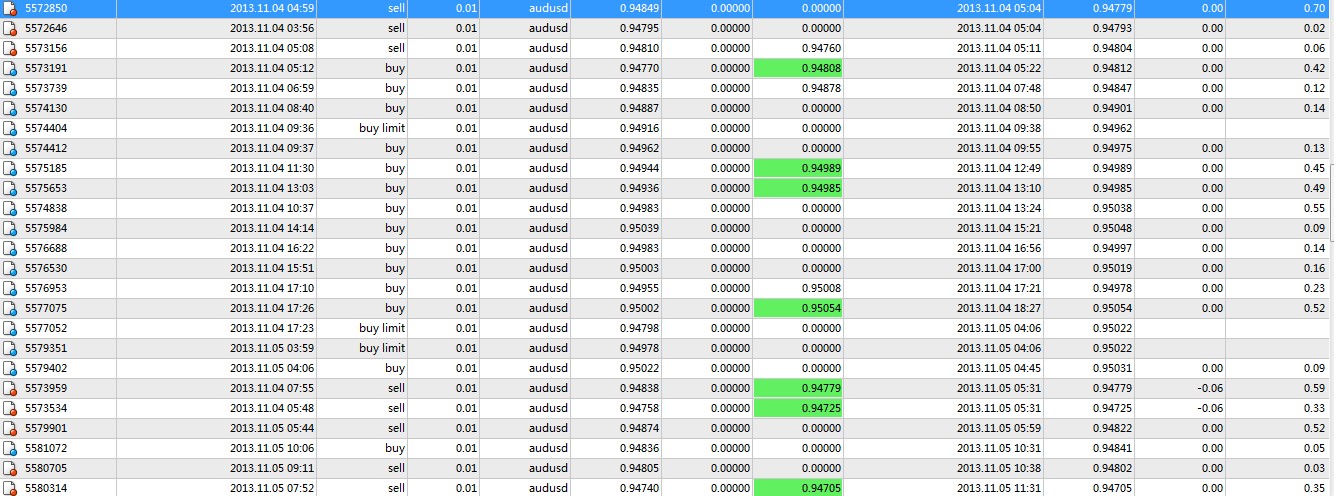
Task: Click the sell order icon for ticket 5573959
Action: 10,389
